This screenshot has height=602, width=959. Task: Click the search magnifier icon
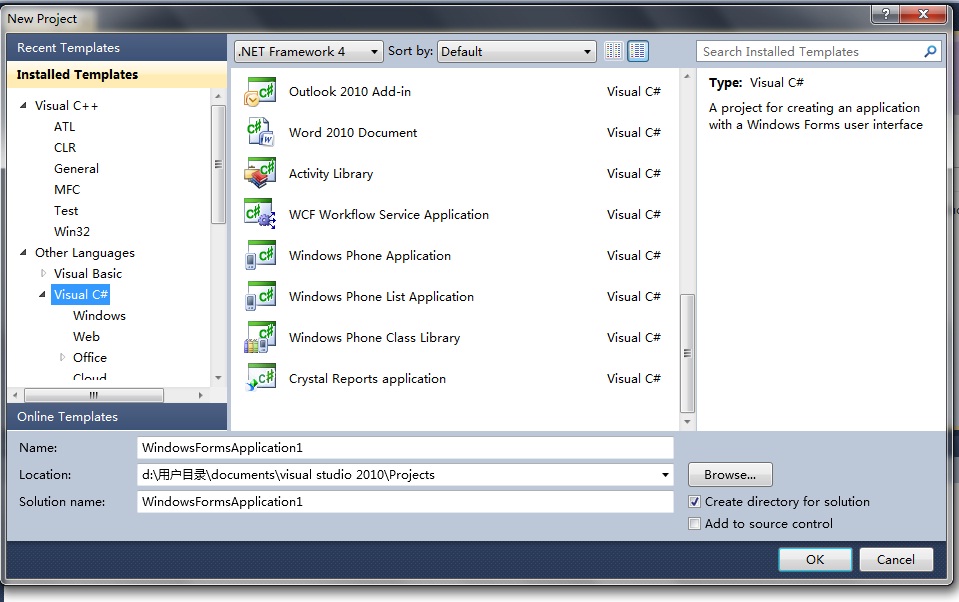930,51
